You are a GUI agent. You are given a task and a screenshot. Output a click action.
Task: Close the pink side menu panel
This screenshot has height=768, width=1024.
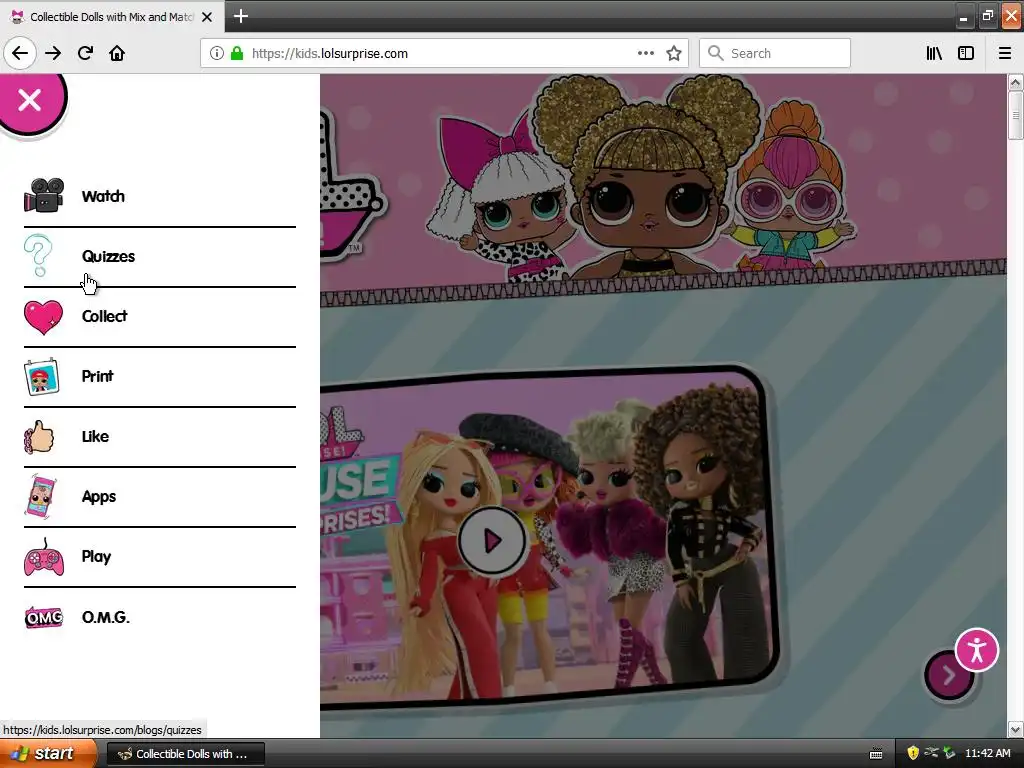[x=30, y=100]
